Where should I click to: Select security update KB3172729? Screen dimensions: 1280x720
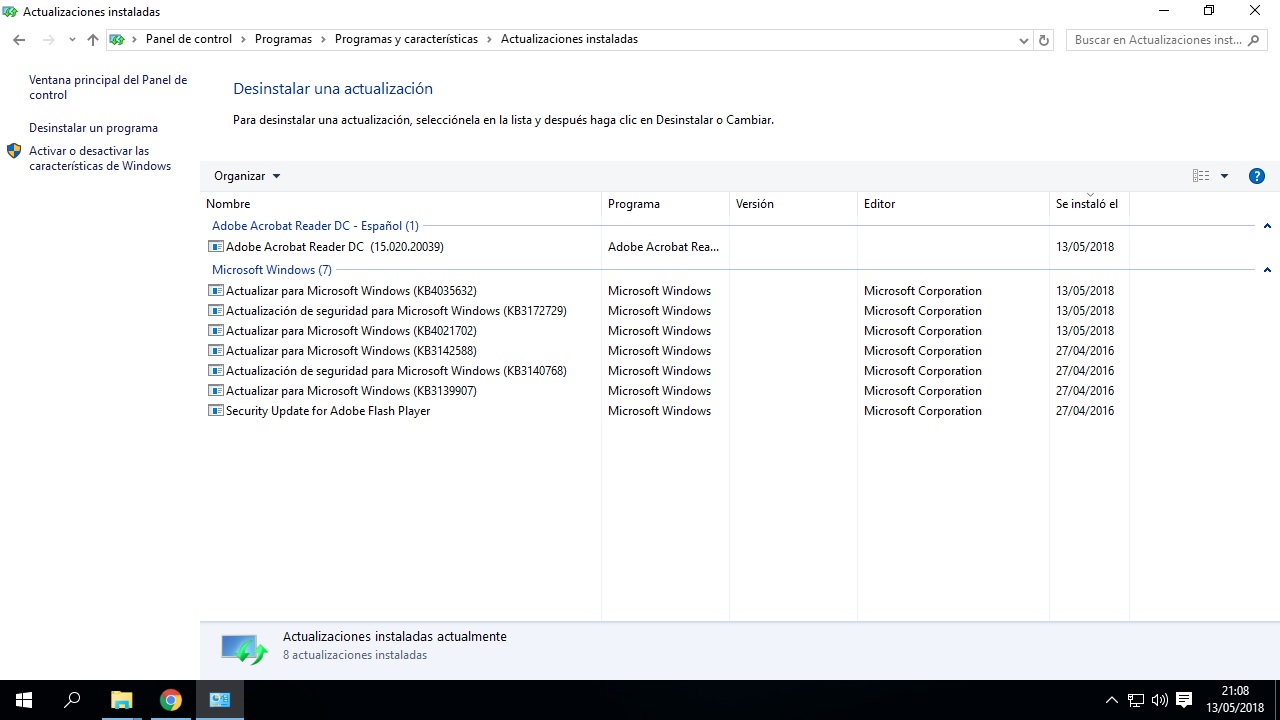coord(396,311)
